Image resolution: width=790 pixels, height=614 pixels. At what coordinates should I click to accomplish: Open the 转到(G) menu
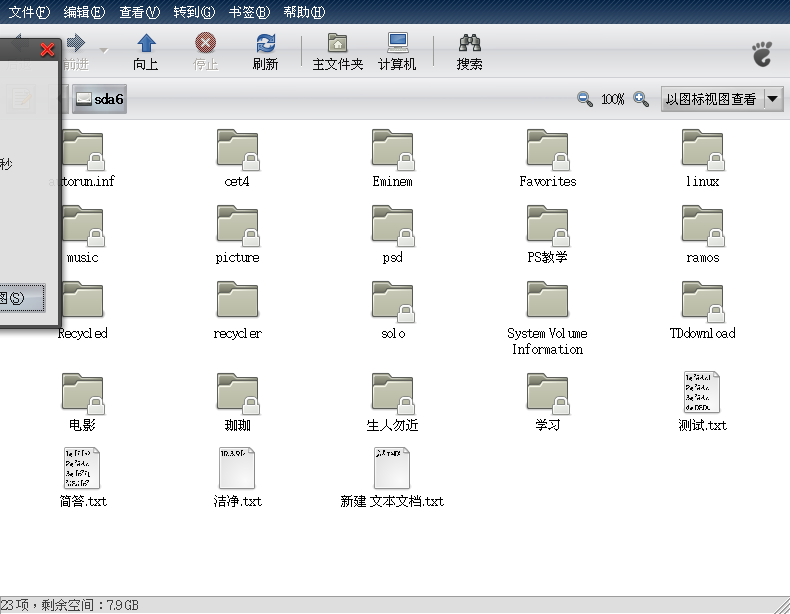pyautogui.click(x=194, y=12)
